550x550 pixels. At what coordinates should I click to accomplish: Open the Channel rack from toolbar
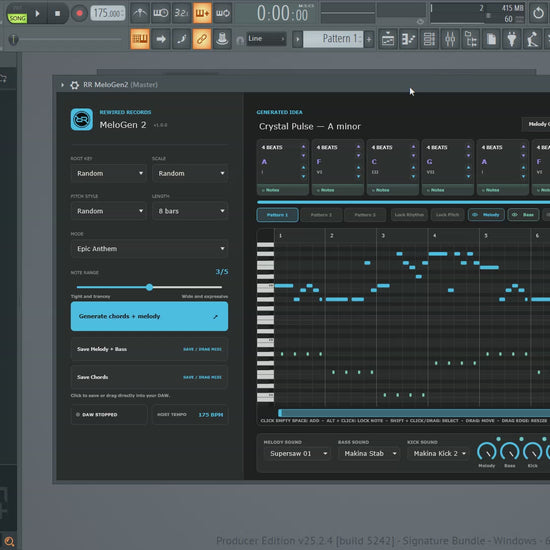(x=429, y=39)
